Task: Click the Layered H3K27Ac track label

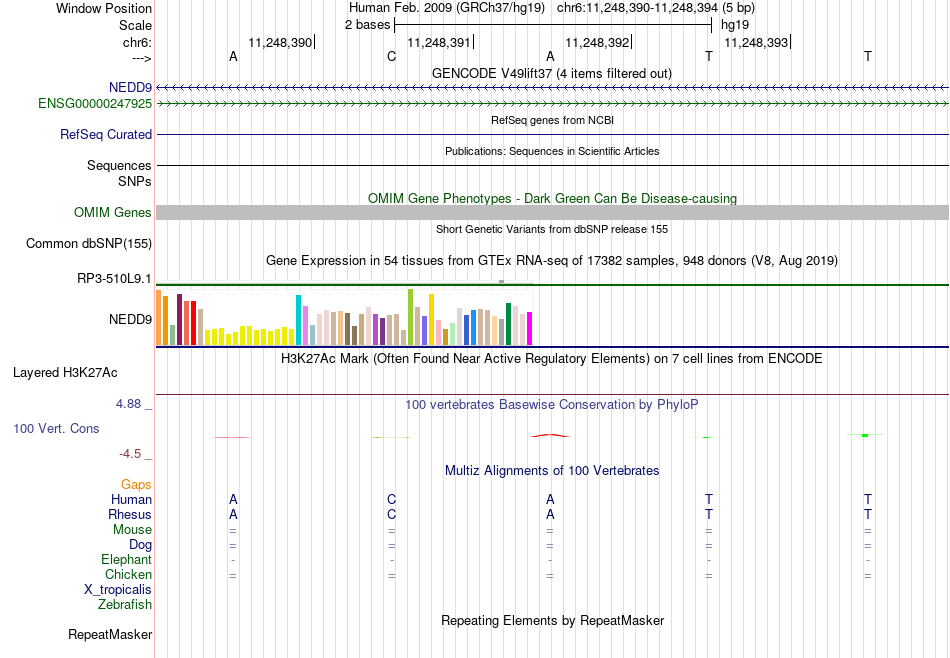Action: click(x=65, y=373)
